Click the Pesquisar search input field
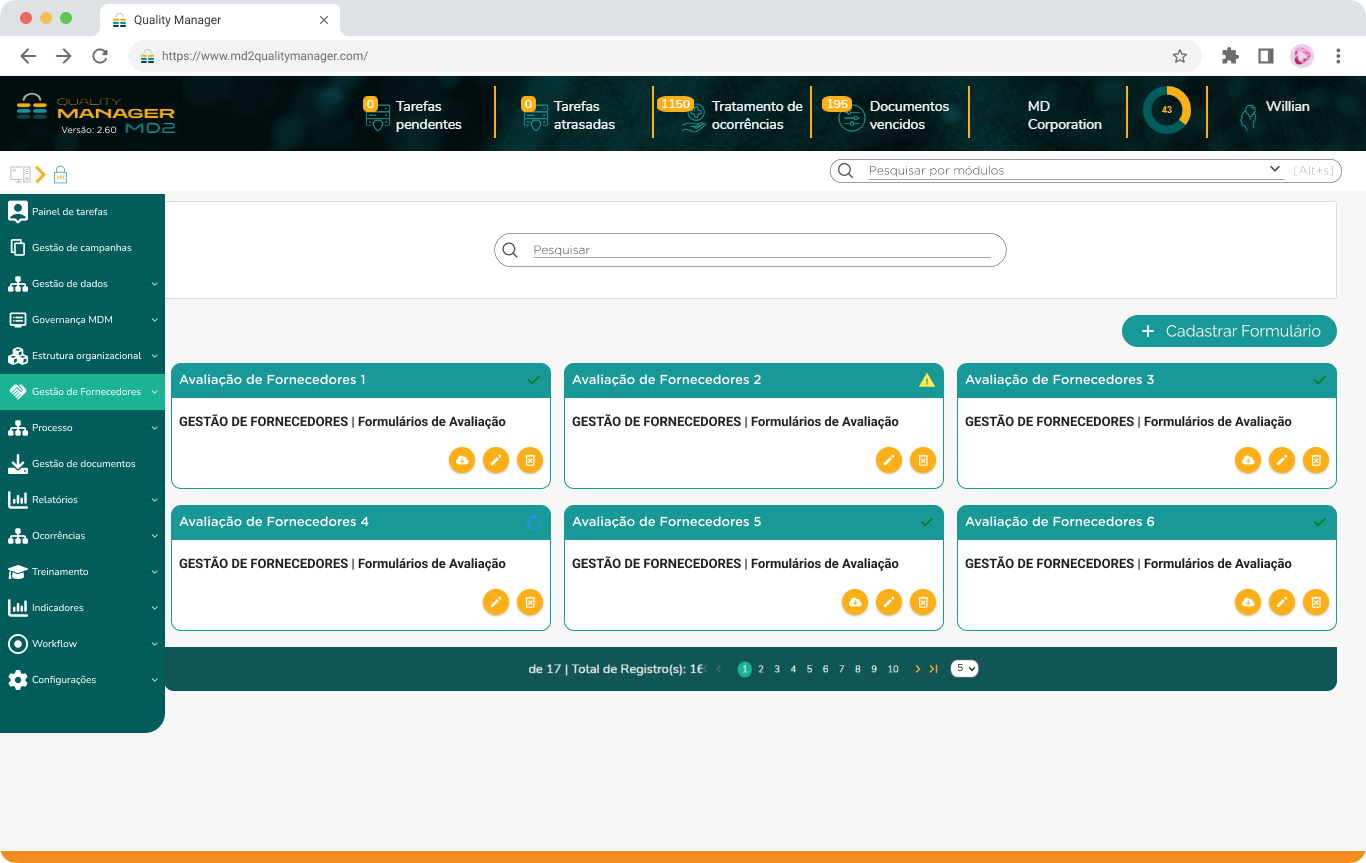 point(760,250)
